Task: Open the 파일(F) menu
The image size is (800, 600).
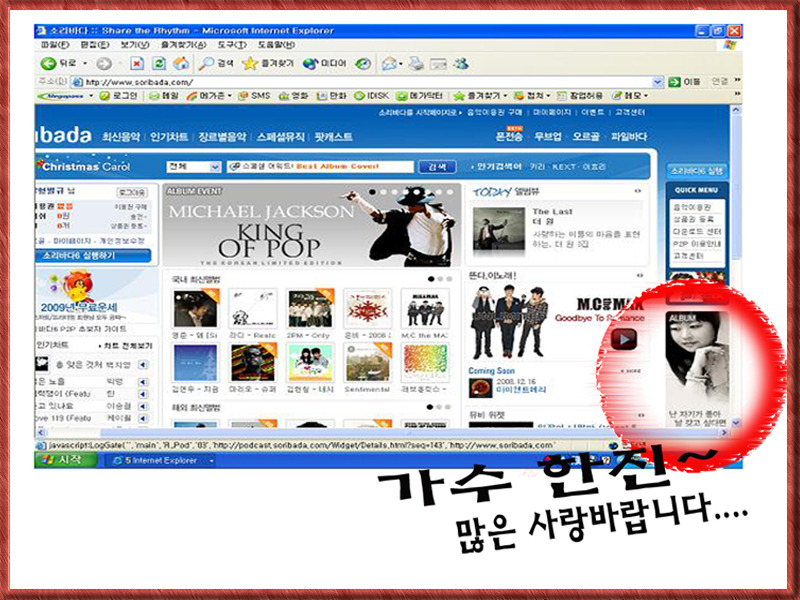Action: coord(55,45)
